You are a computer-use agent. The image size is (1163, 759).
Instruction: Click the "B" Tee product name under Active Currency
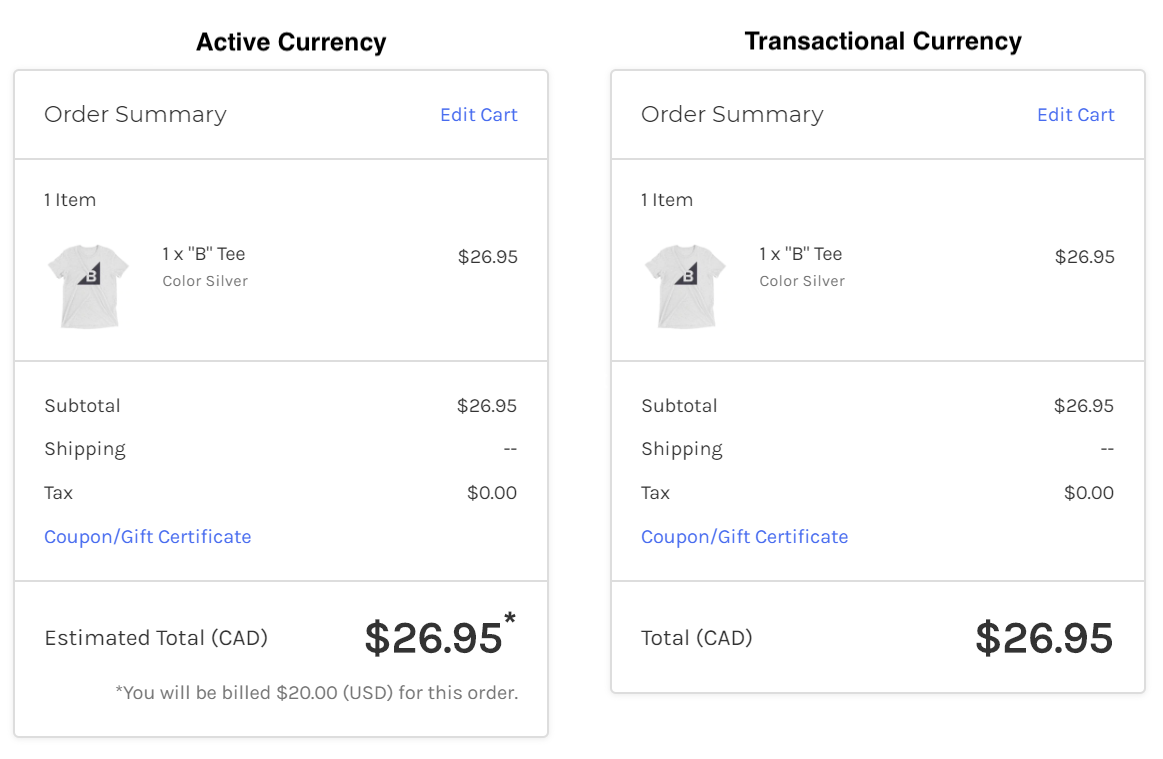[x=204, y=254]
